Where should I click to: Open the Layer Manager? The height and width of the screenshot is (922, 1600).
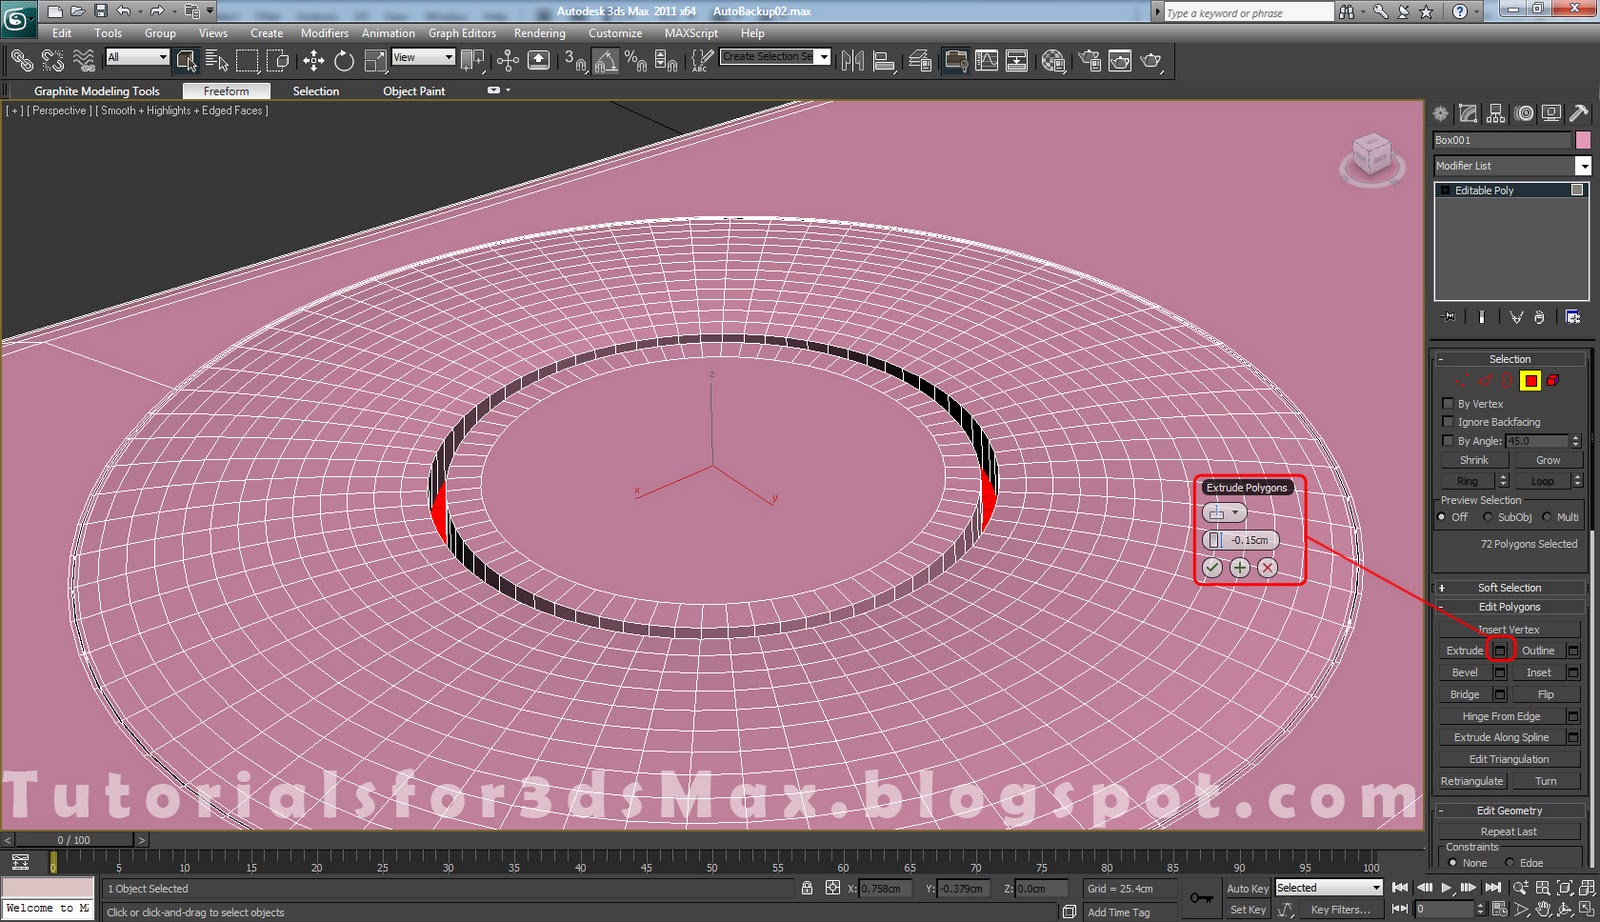[x=920, y=61]
